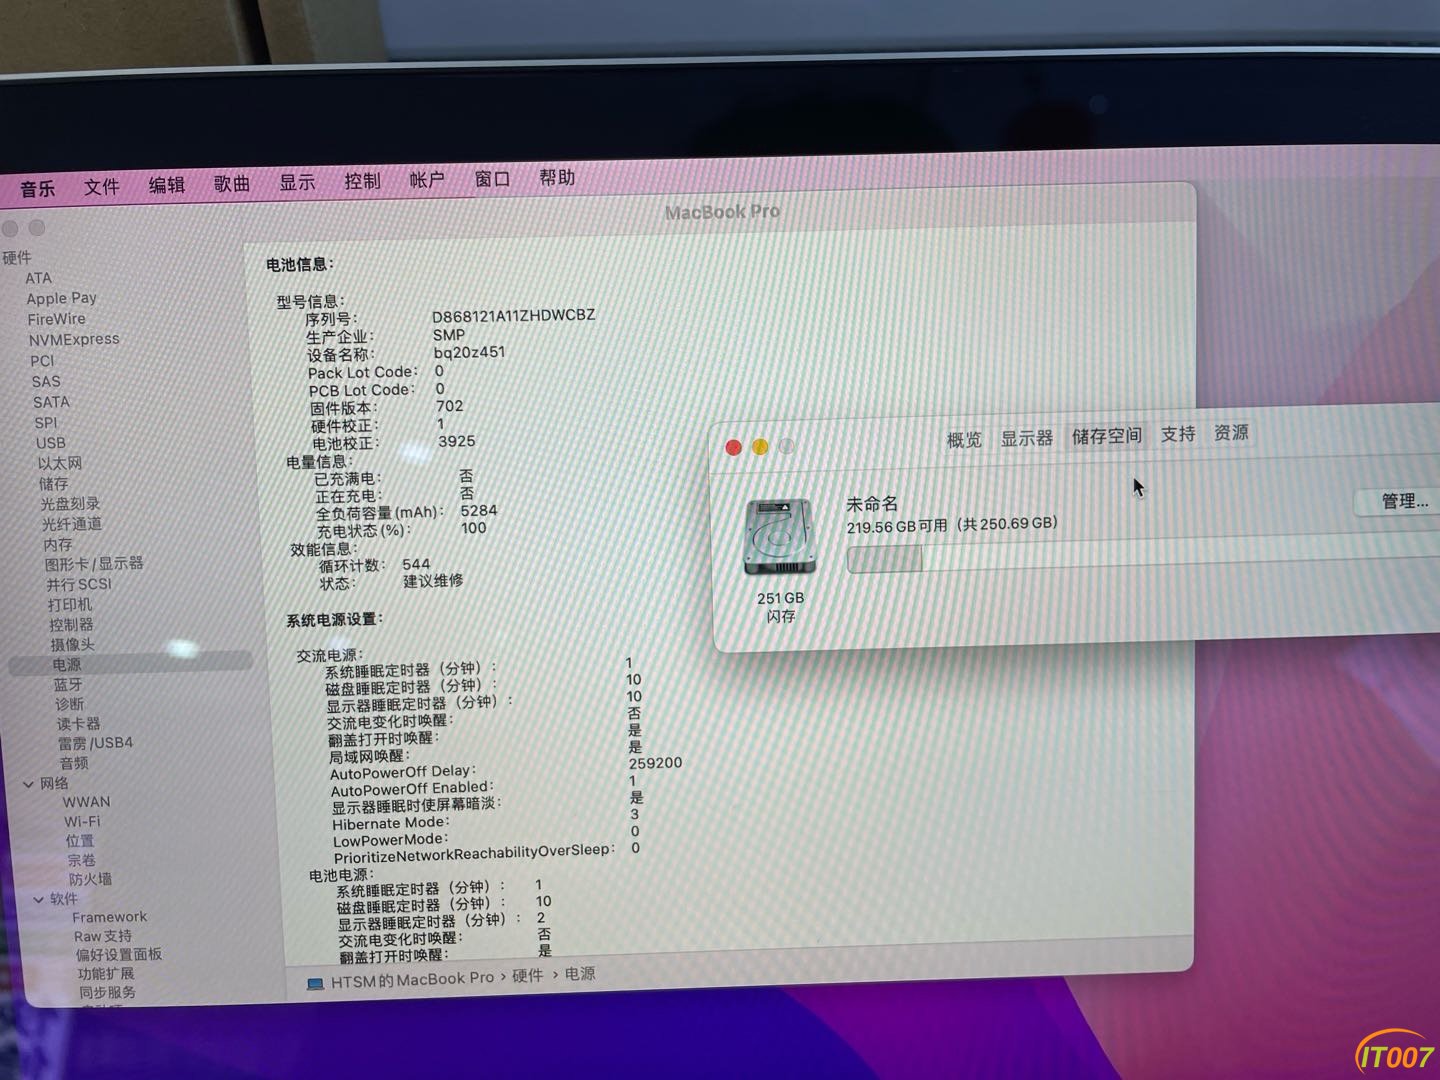Select 以太网 in the sidebar
The image size is (1440, 1080).
click(60, 463)
